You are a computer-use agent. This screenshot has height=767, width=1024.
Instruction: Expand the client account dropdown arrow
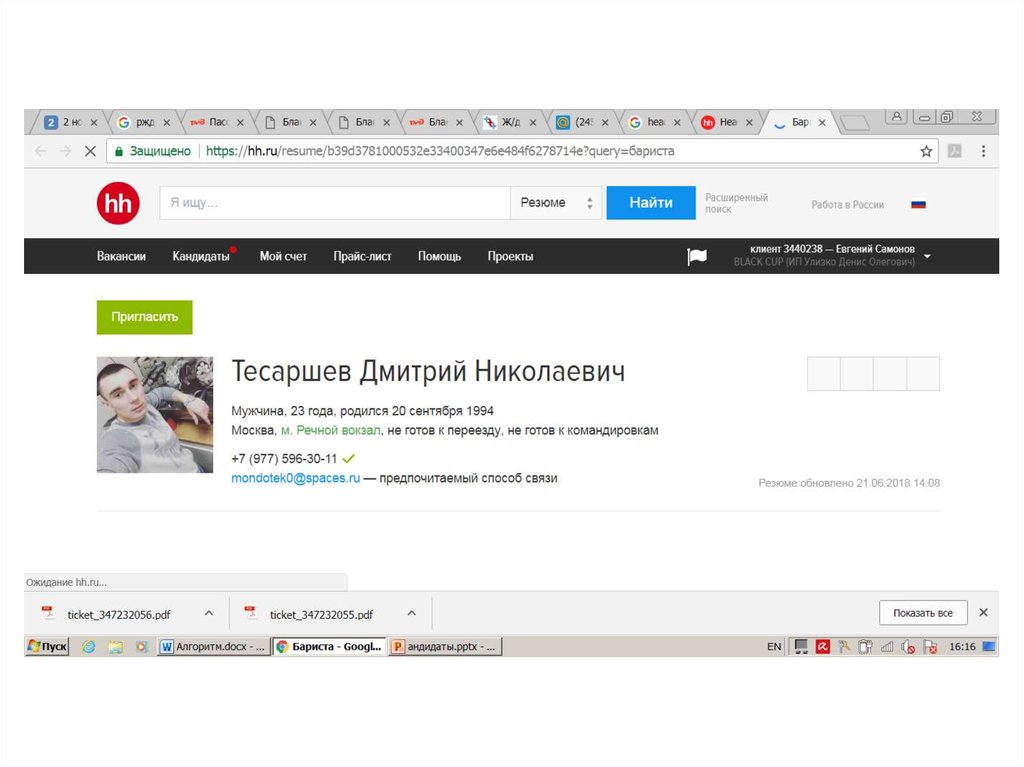[927, 256]
